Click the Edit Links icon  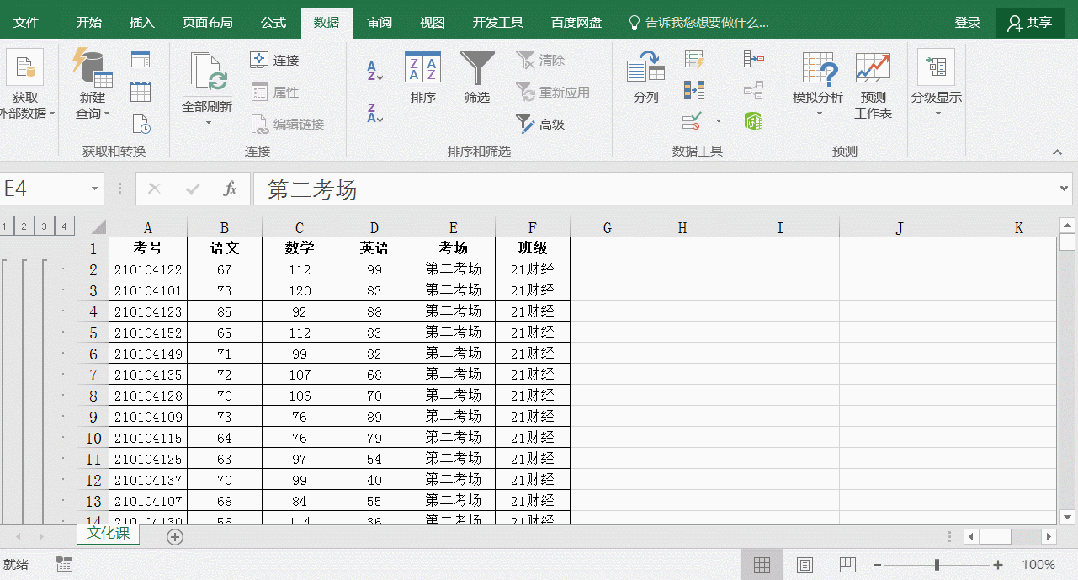258,124
